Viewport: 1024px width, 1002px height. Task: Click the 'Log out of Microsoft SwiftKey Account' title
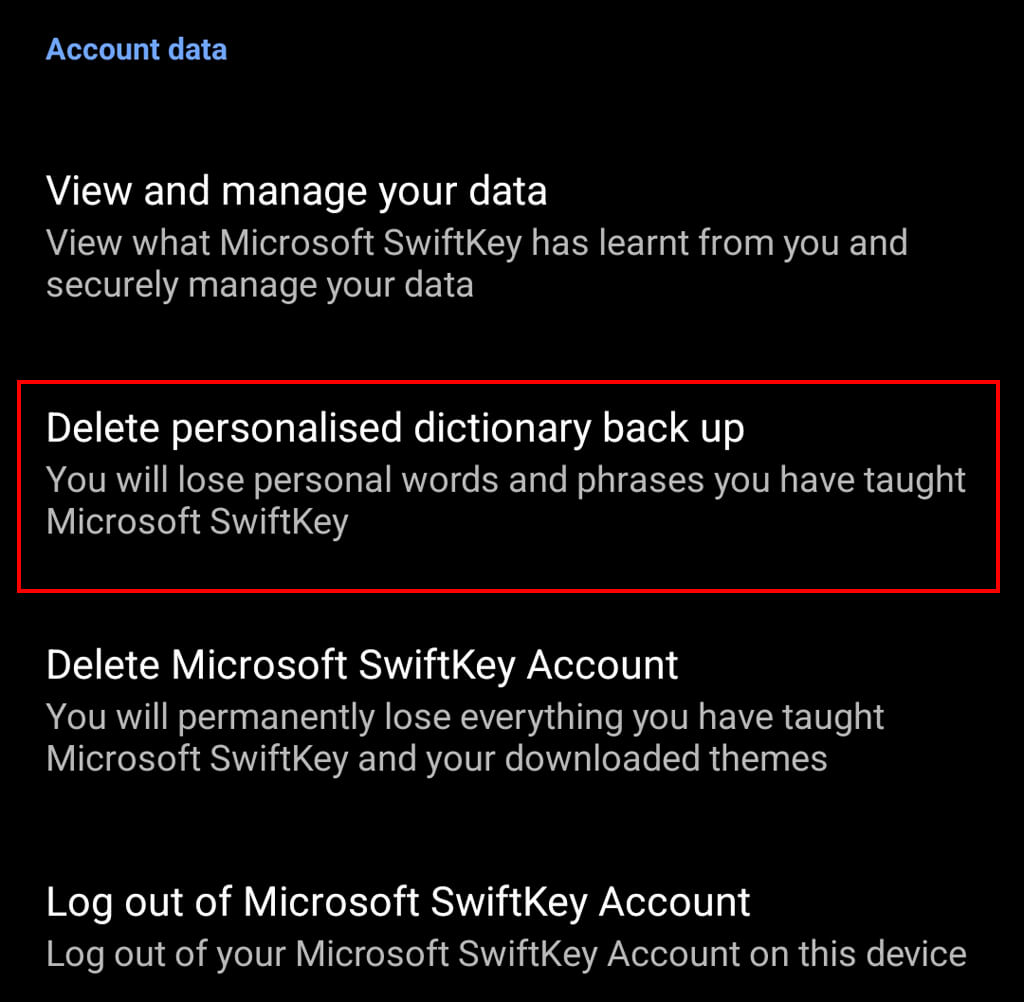(398, 902)
